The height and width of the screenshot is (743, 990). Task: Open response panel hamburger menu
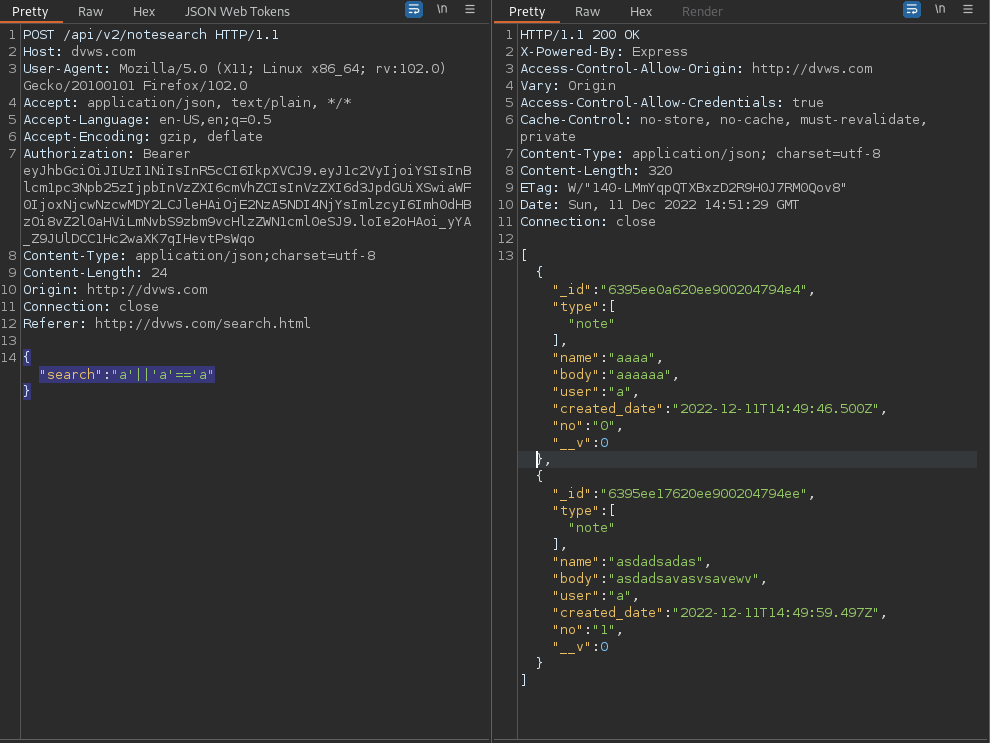coord(968,9)
